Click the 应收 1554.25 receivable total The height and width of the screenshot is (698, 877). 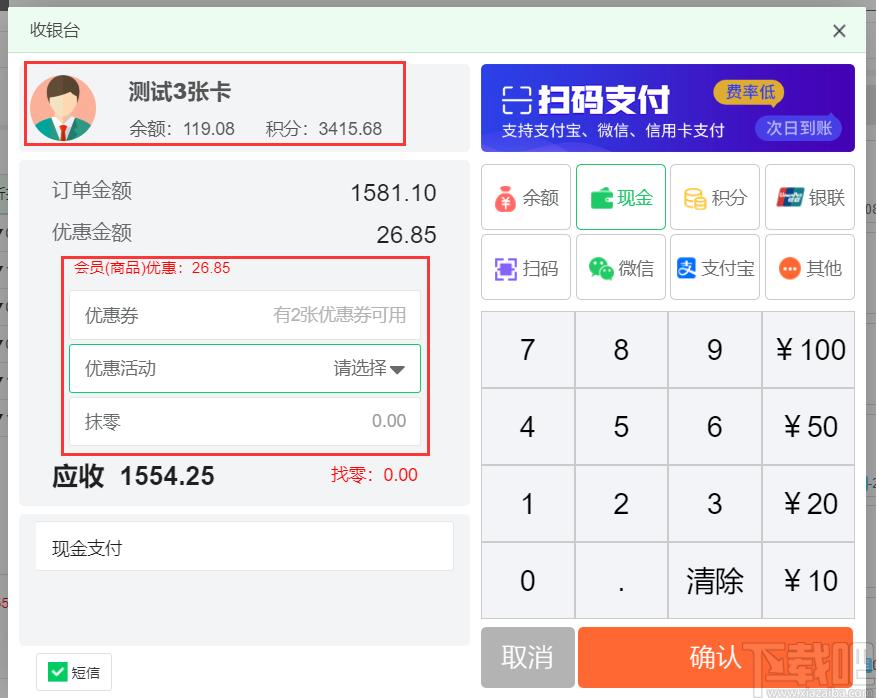[133, 476]
